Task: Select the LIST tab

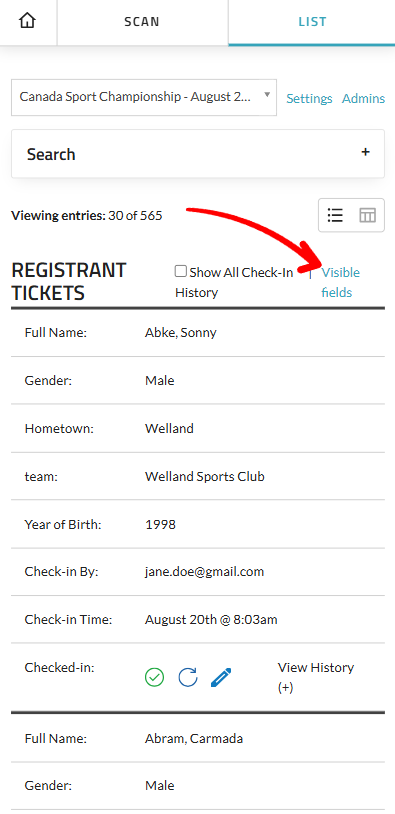Action: point(312,22)
